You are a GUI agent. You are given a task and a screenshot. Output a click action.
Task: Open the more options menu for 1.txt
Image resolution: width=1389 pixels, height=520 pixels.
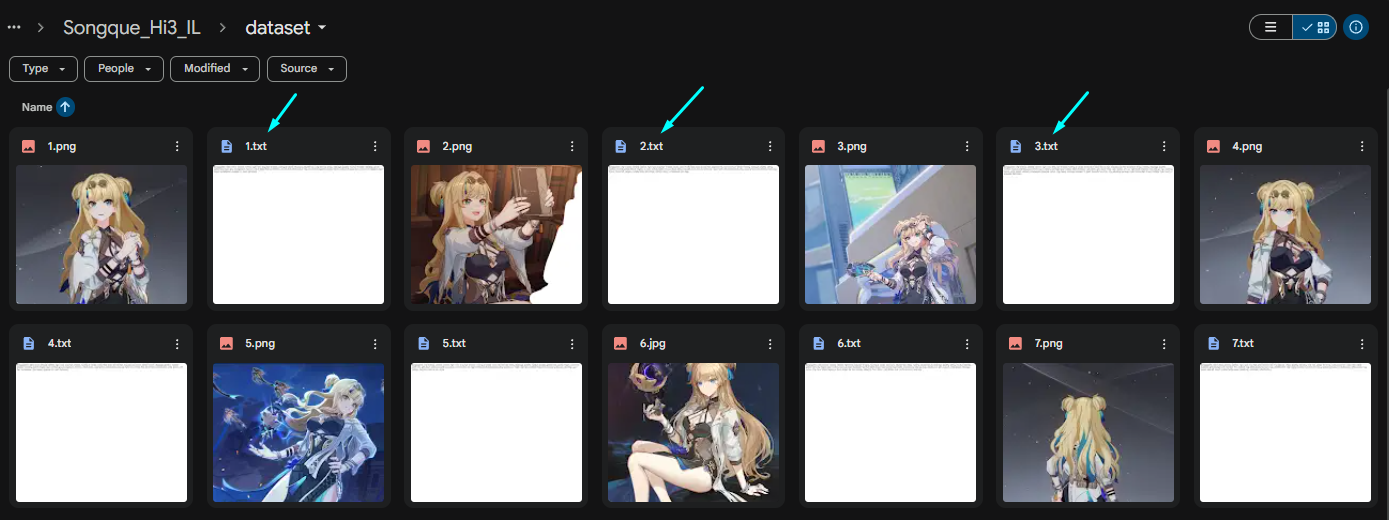(x=375, y=146)
